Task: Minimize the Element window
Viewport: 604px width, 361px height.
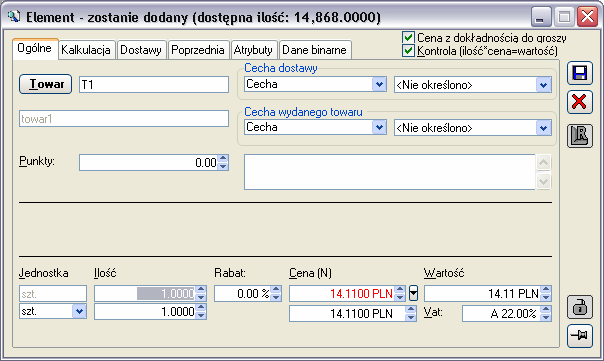Action: 542,17
